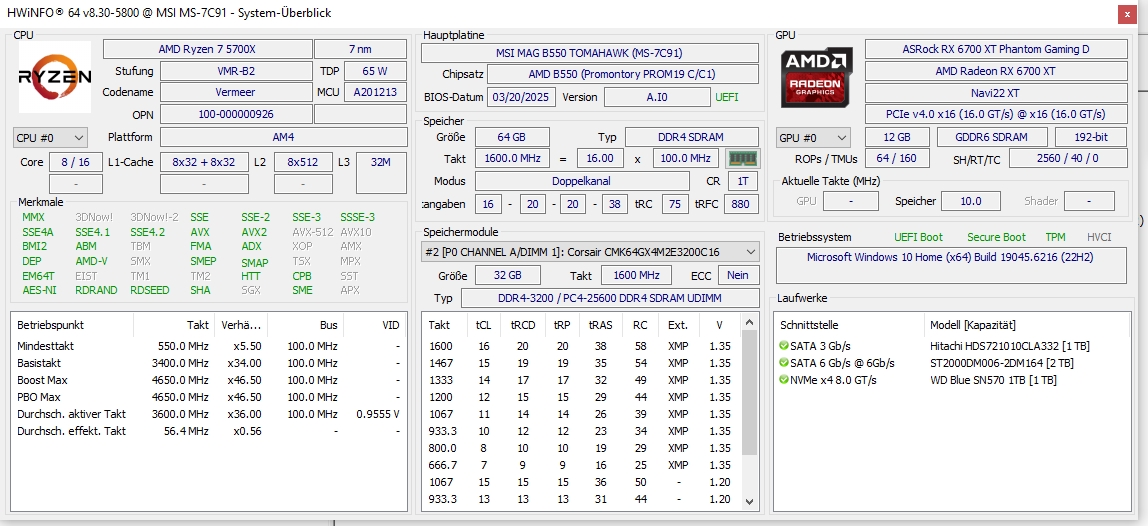The height and width of the screenshot is (526, 1148).
Task: Click the UEFI Boot indicator
Action: click(918, 237)
